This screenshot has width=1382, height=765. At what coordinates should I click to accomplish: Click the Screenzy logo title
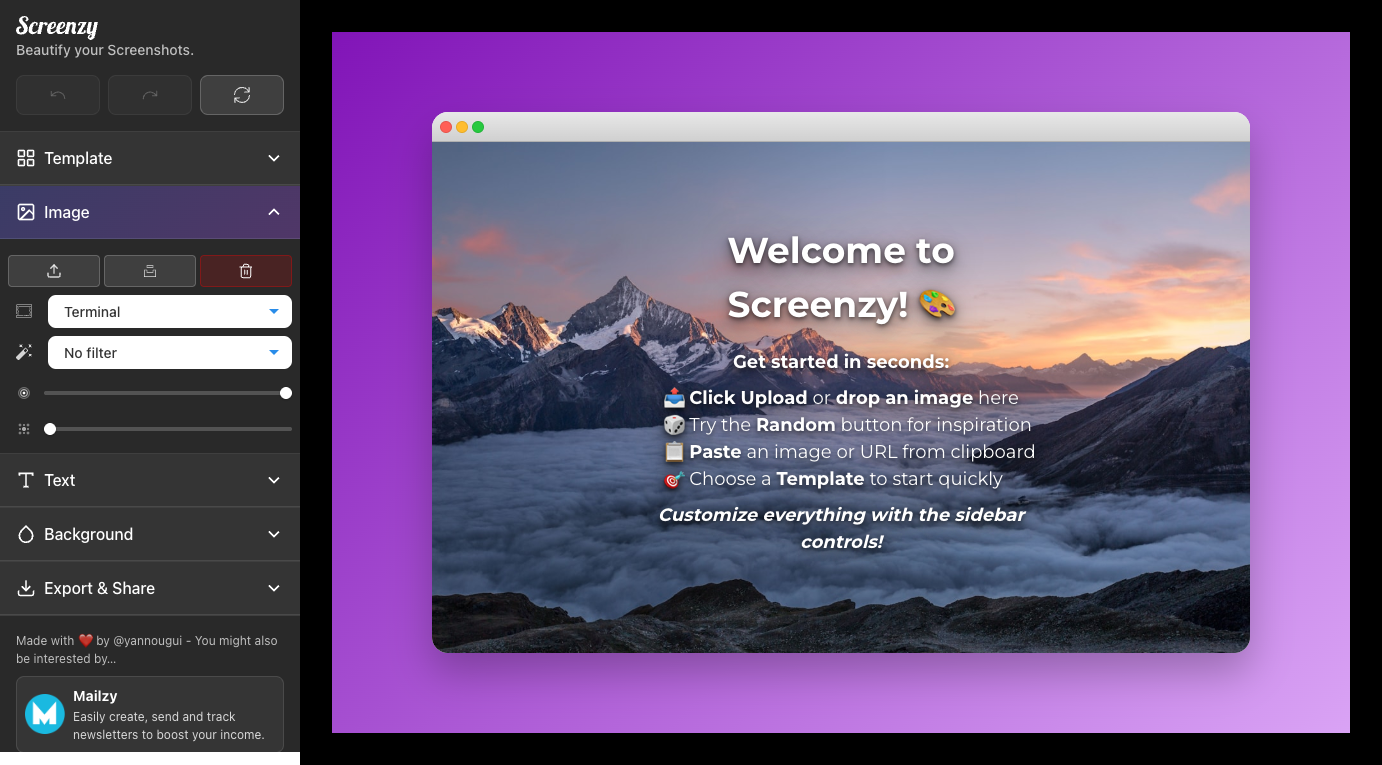57,26
